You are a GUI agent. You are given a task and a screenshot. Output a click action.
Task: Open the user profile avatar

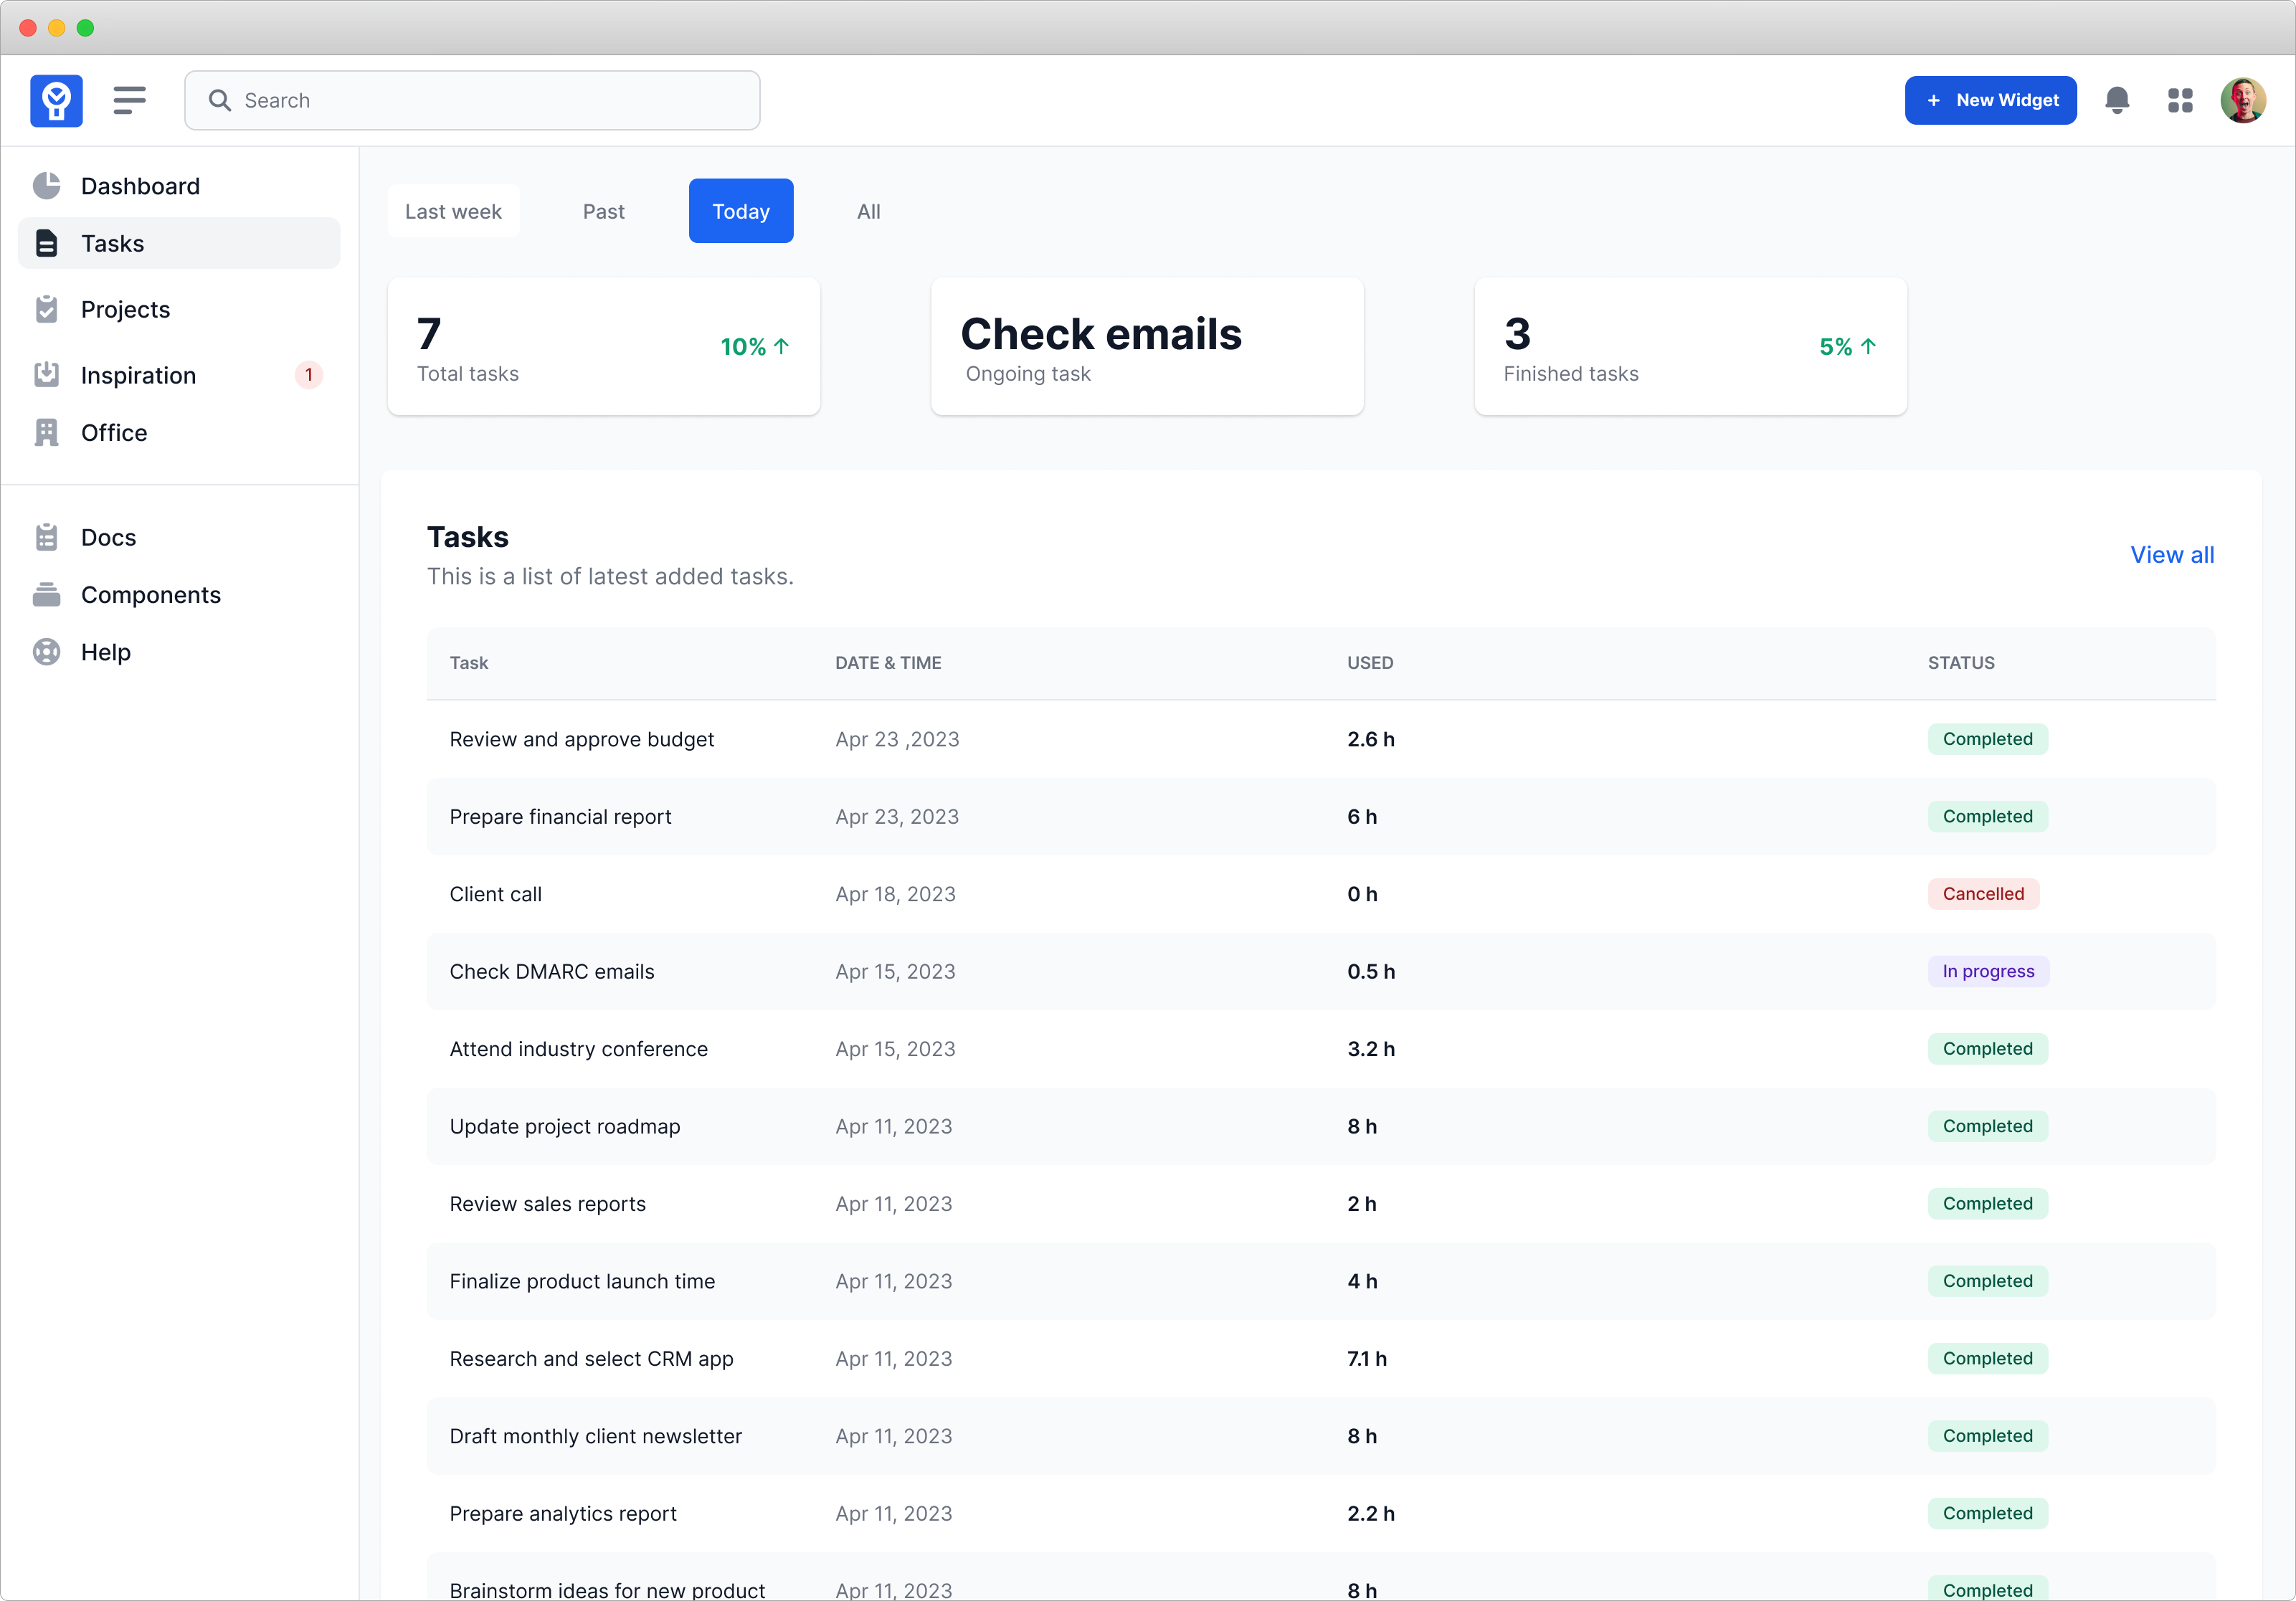[2242, 100]
